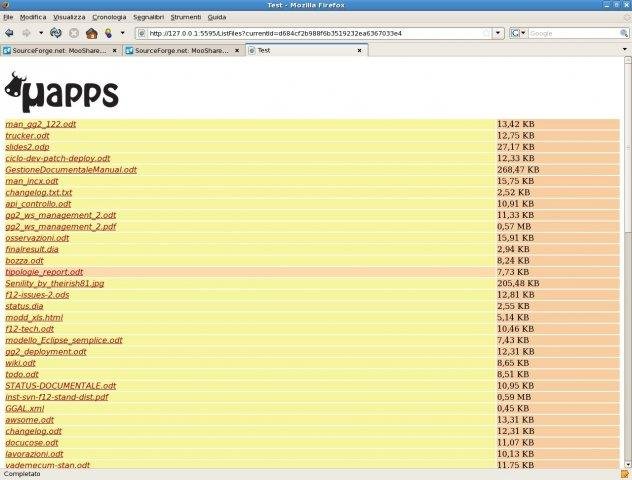The image size is (632, 480).
Task: Open the Segnalibri menu
Action: click(149, 17)
